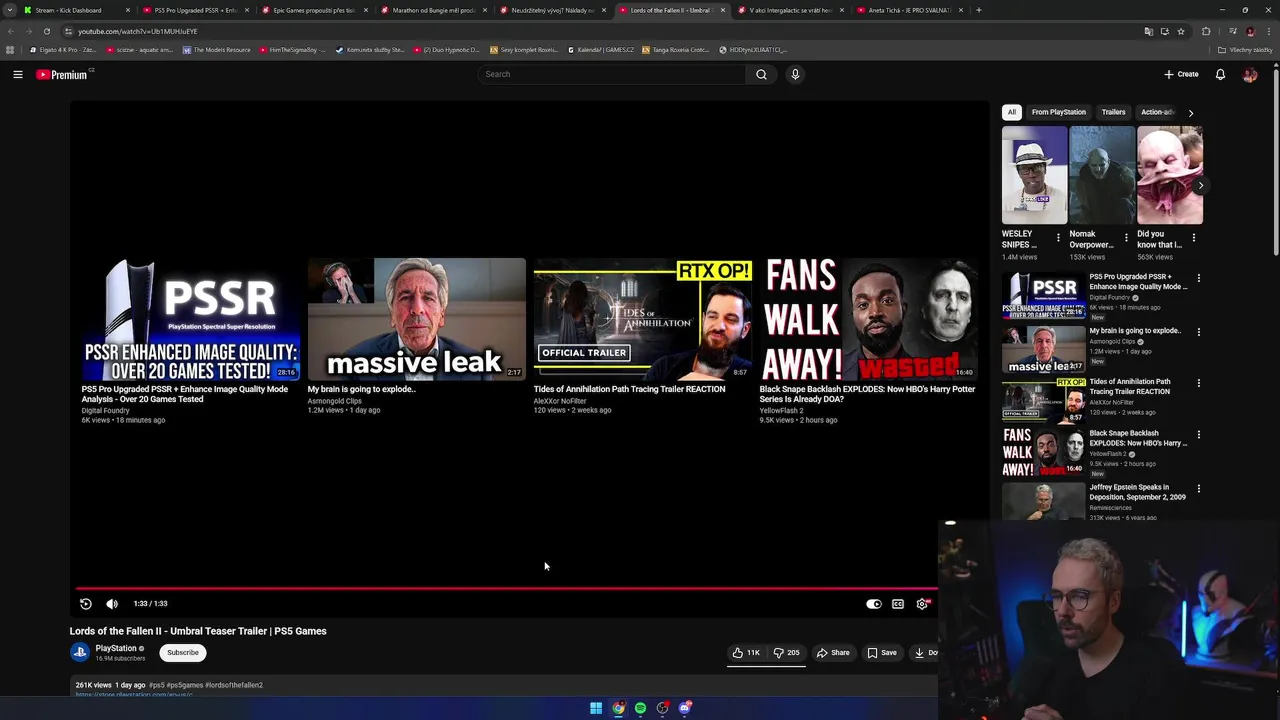Click the red video progress bar
The width and height of the screenshot is (1280, 720).
click(x=506, y=589)
